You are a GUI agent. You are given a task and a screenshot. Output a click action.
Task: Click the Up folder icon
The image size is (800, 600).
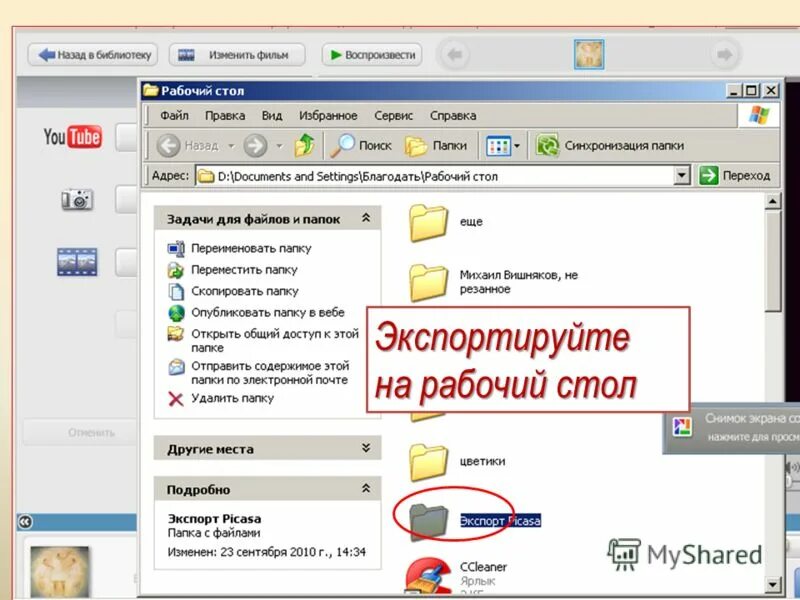click(x=305, y=145)
